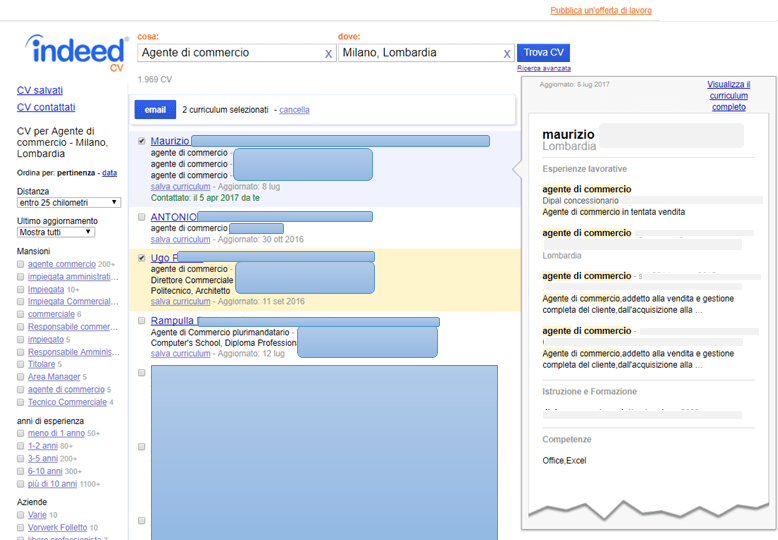Select the ANTONIO resume checkbox
778x540 pixels.
[x=141, y=217]
